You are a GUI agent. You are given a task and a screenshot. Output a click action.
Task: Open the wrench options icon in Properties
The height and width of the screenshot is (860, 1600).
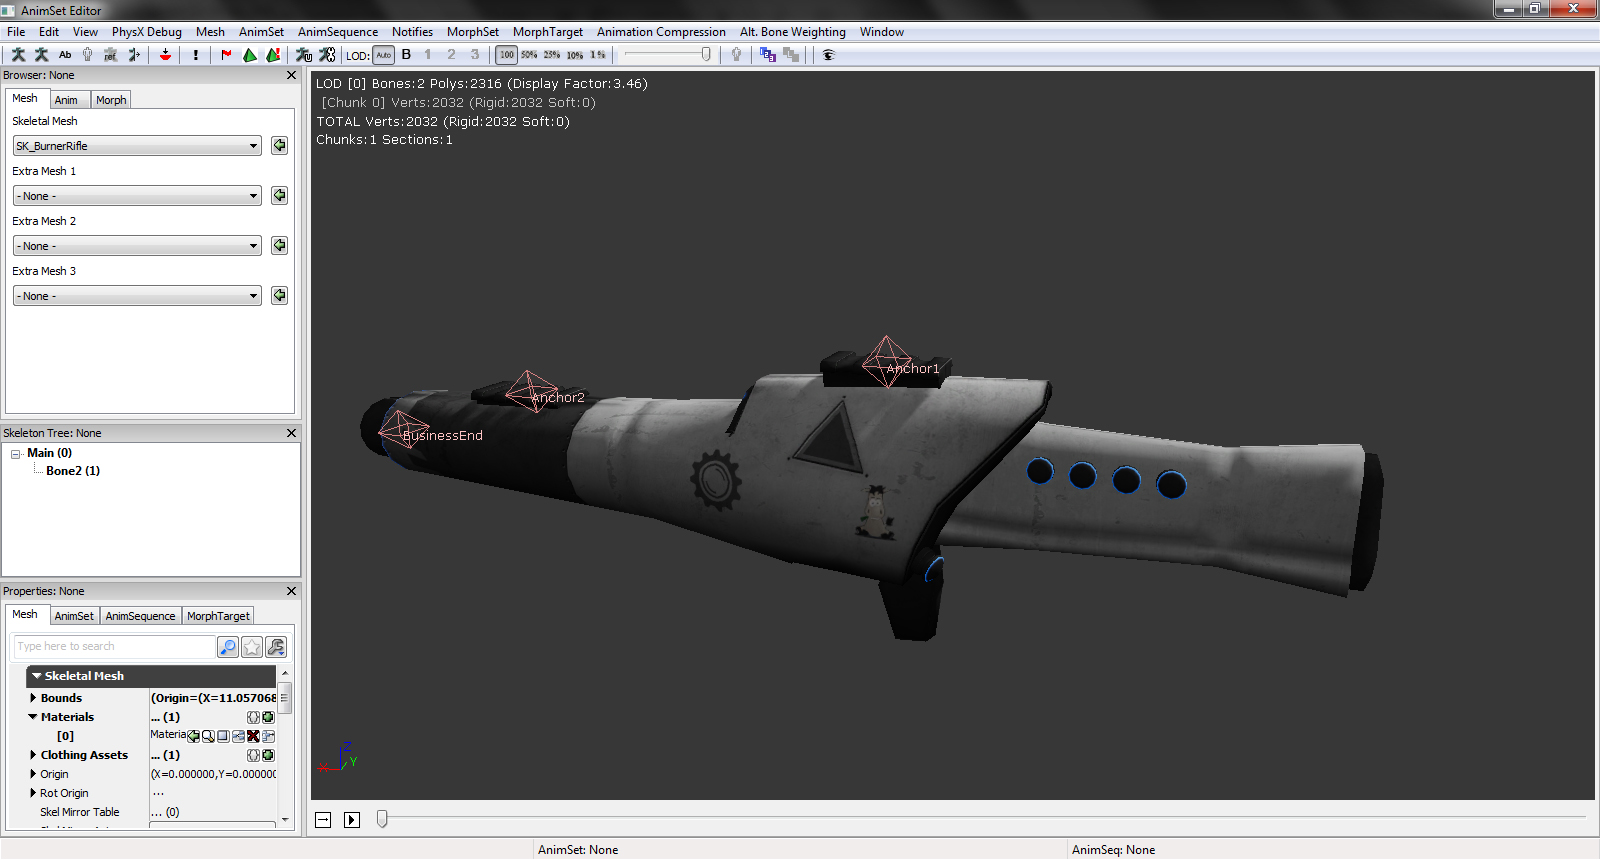pos(276,647)
